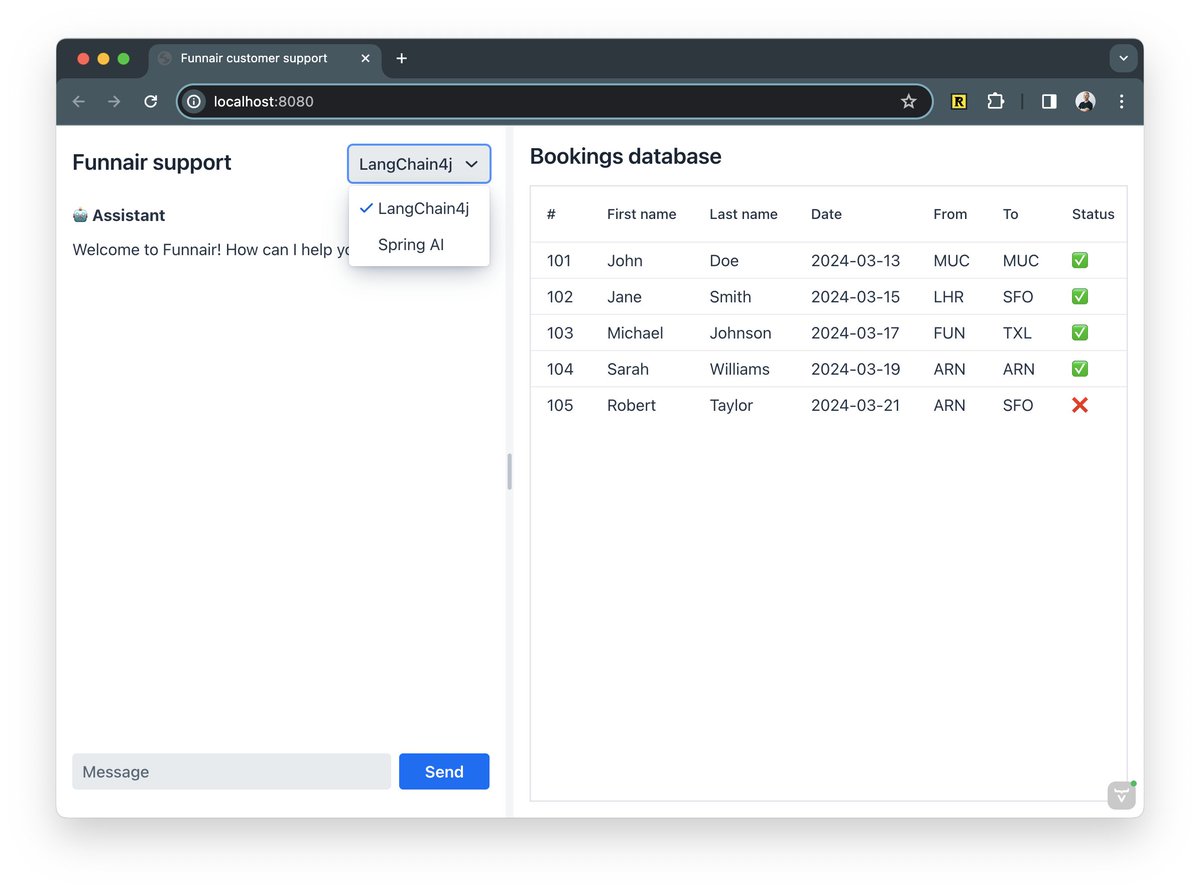Select booking number 105 cell
The image size is (1200, 892).
click(560, 405)
